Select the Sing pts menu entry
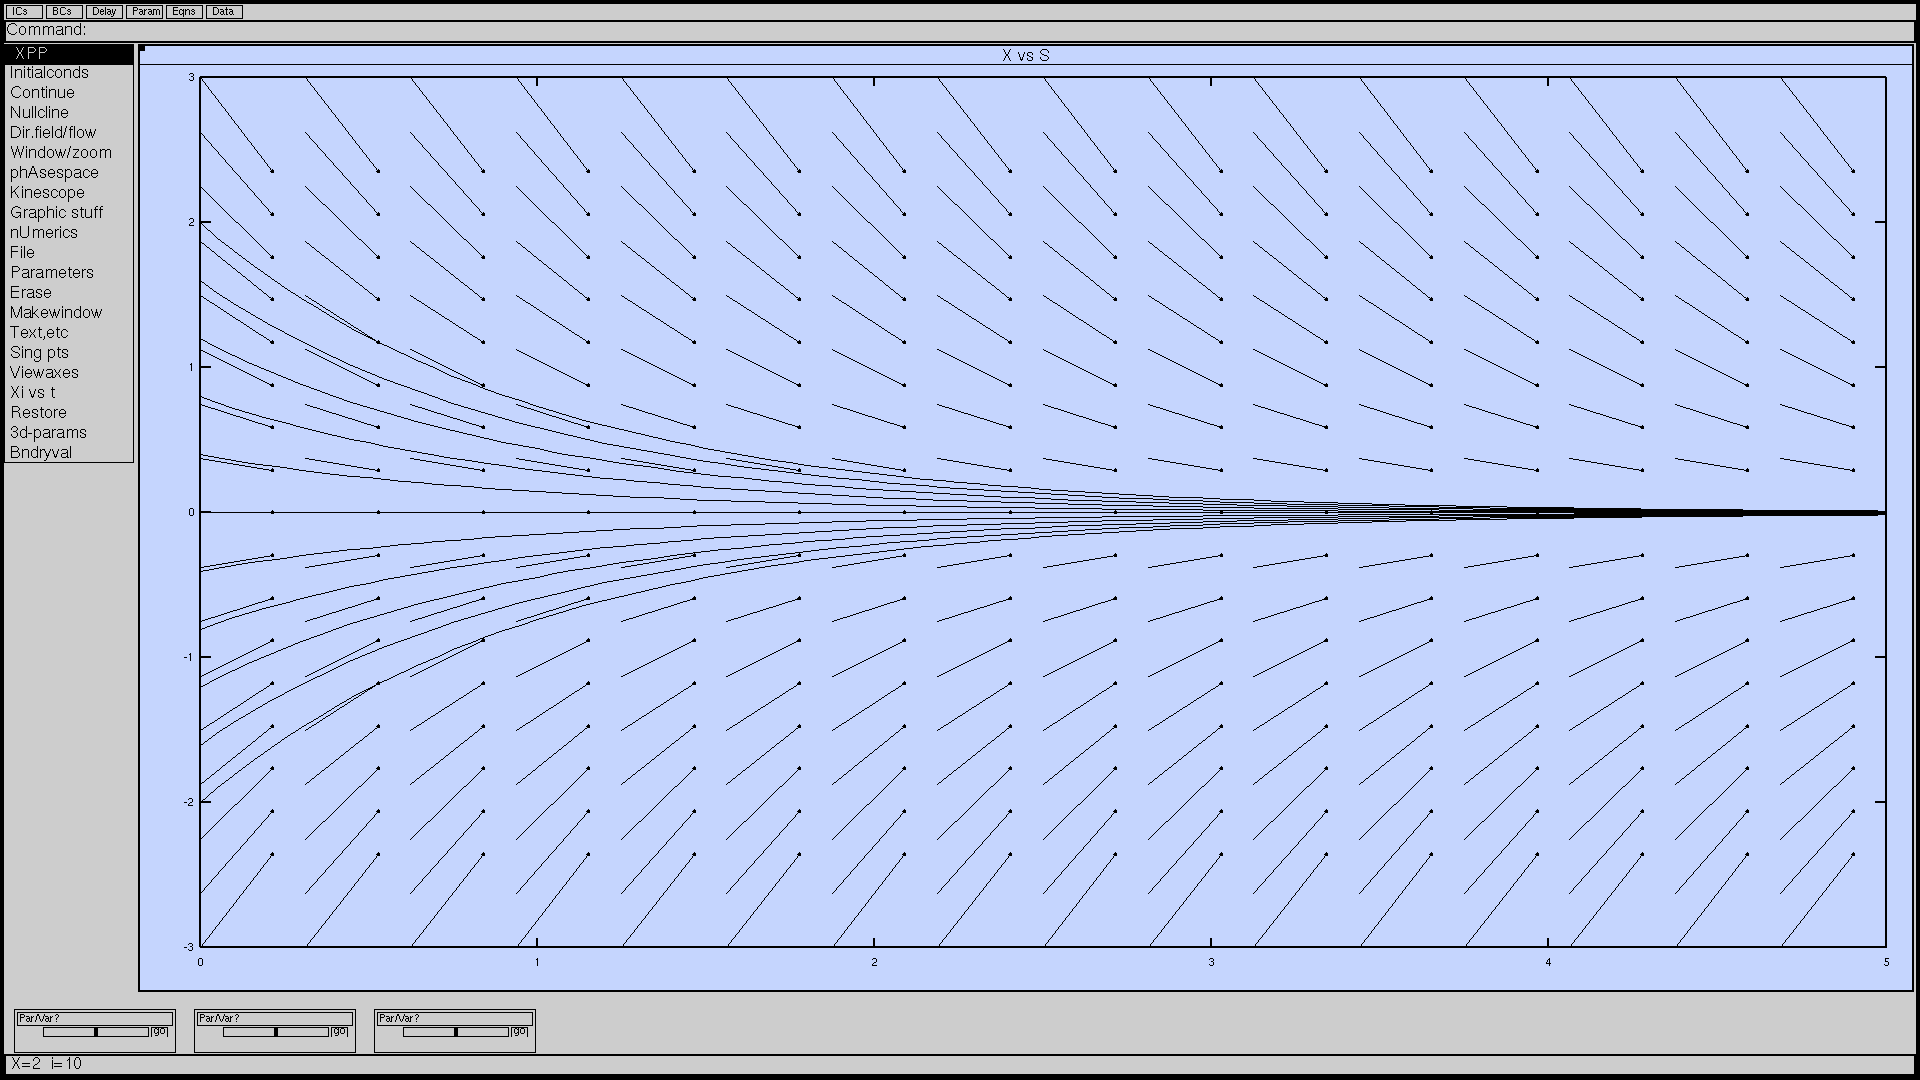Viewport: 1920px width, 1080px height. pyautogui.click(x=69, y=353)
